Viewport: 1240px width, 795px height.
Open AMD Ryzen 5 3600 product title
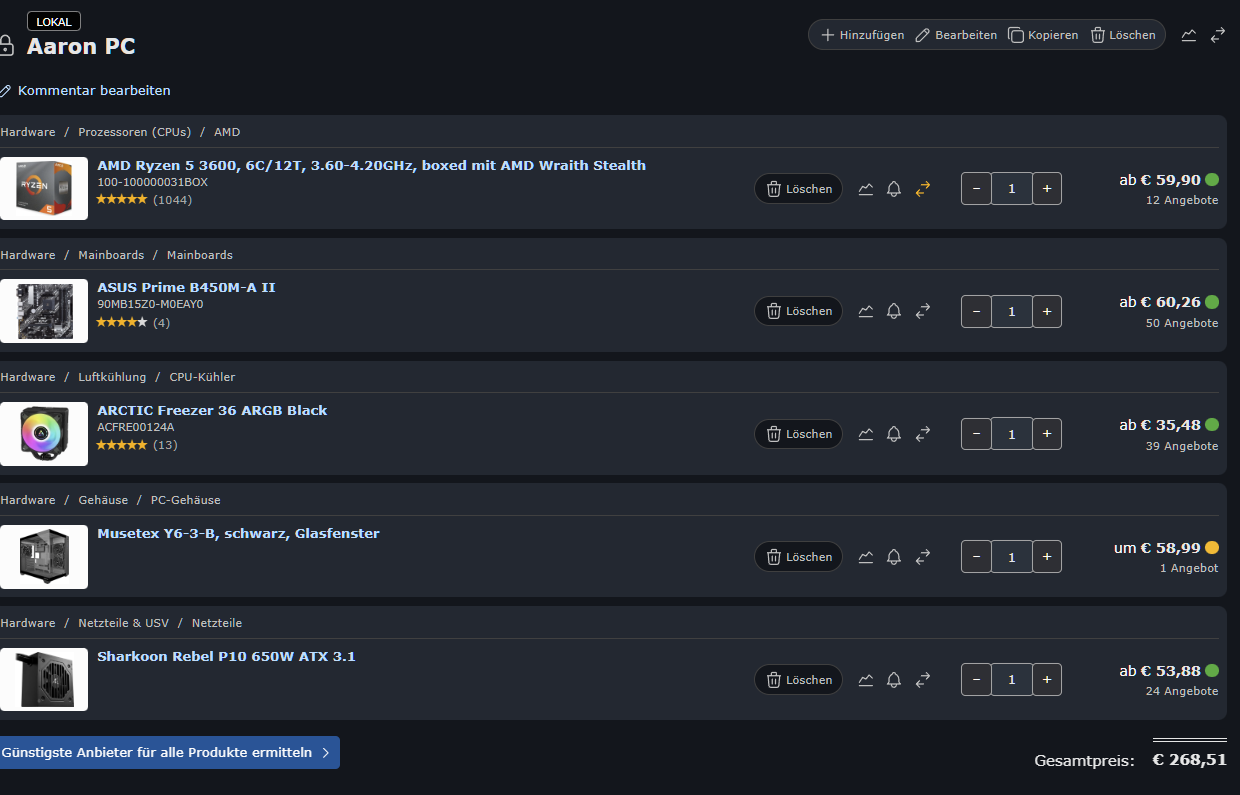point(371,165)
